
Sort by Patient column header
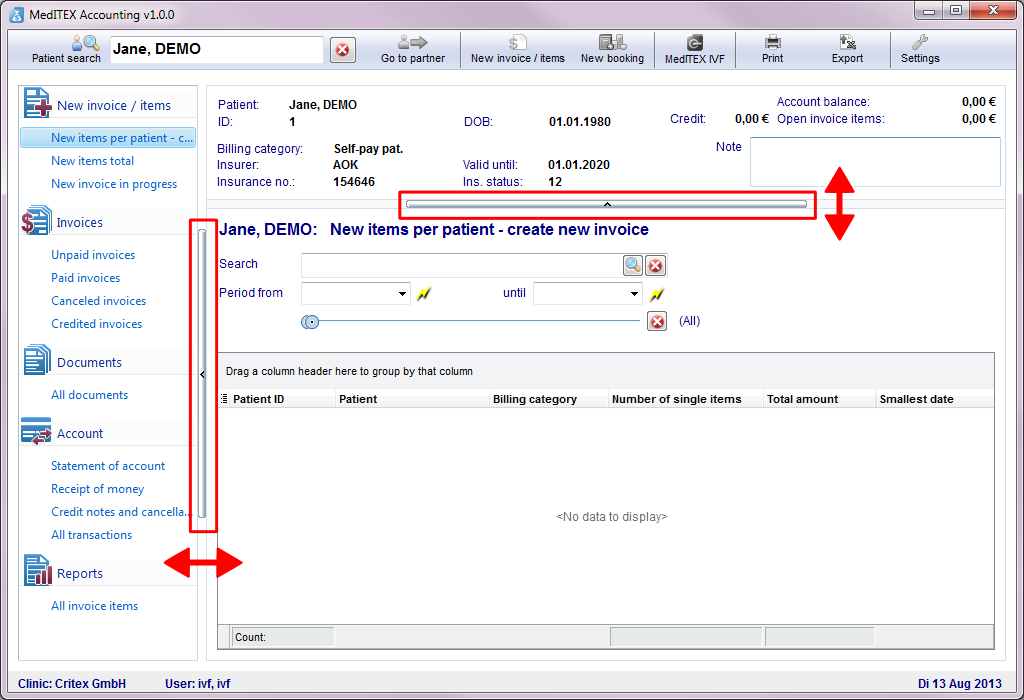[x=412, y=399]
